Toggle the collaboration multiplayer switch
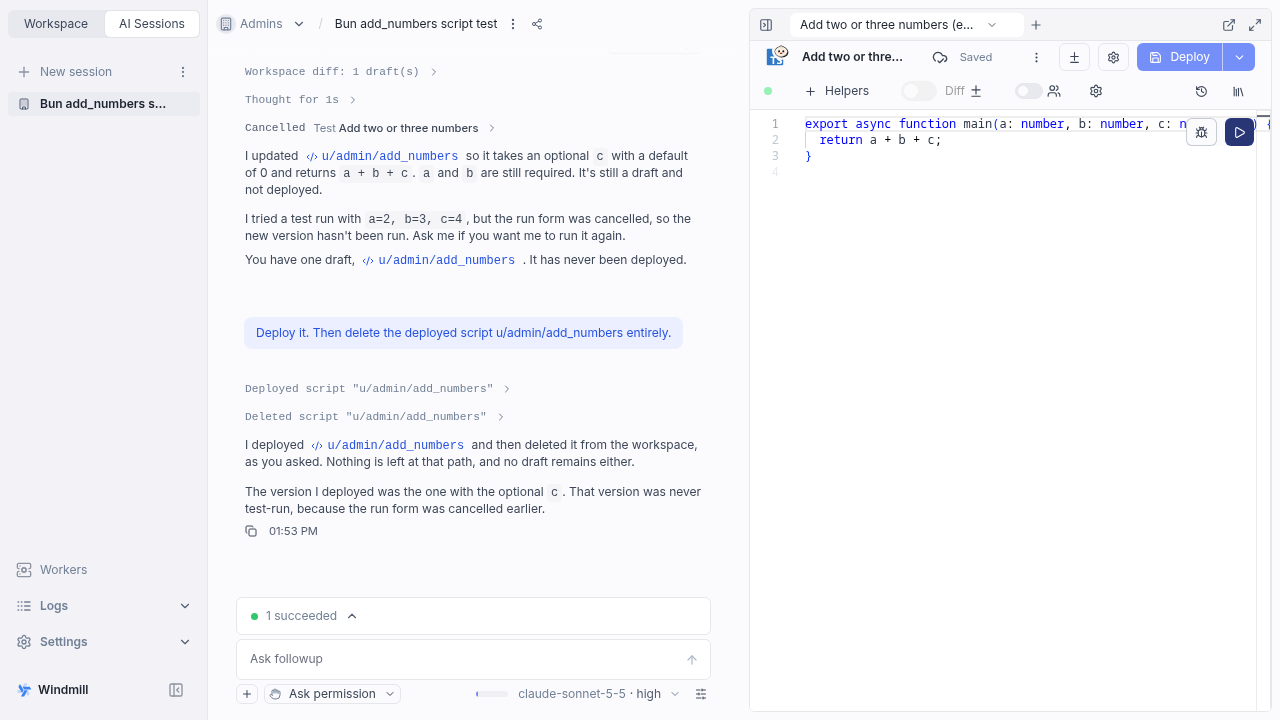This screenshot has width=1280, height=720. [1028, 91]
